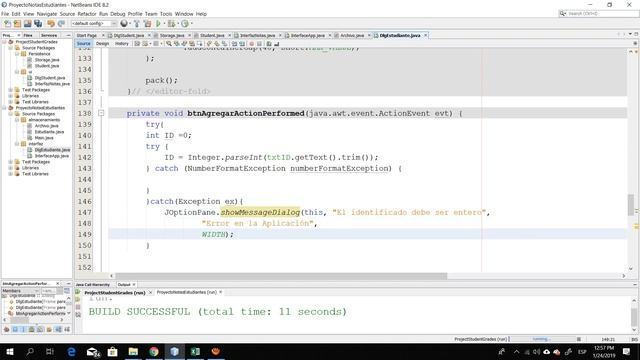
Task: Switch to the Storage.java editor tab
Action: [x=172, y=36]
